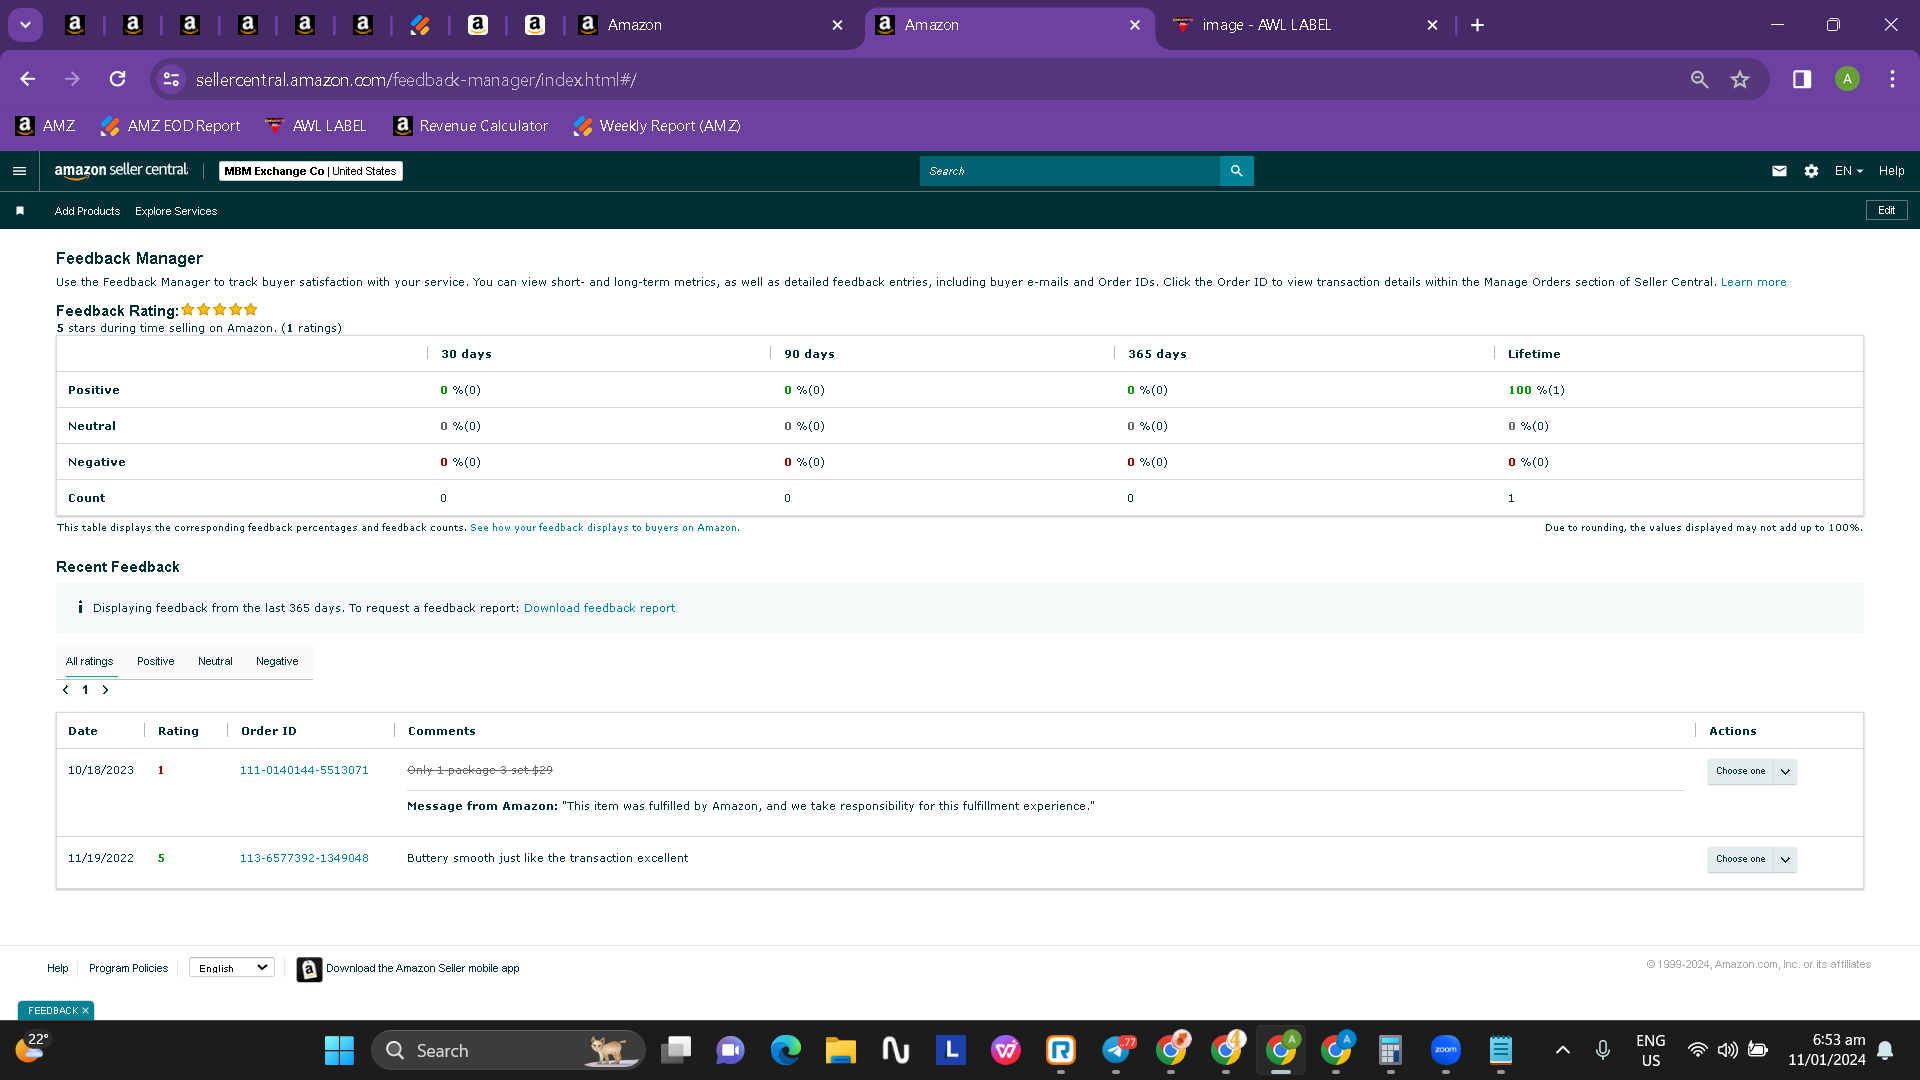Image resolution: width=1920 pixels, height=1080 pixels.
Task: Select the Positive feedback tab
Action: click(x=155, y=661)
